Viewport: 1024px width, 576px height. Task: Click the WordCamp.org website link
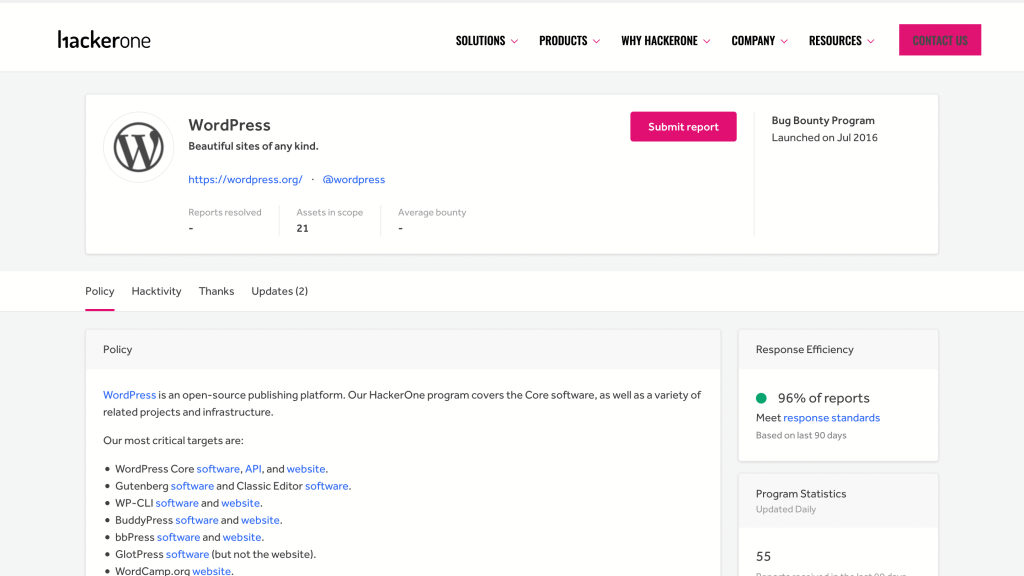click(x=211, y=571)
